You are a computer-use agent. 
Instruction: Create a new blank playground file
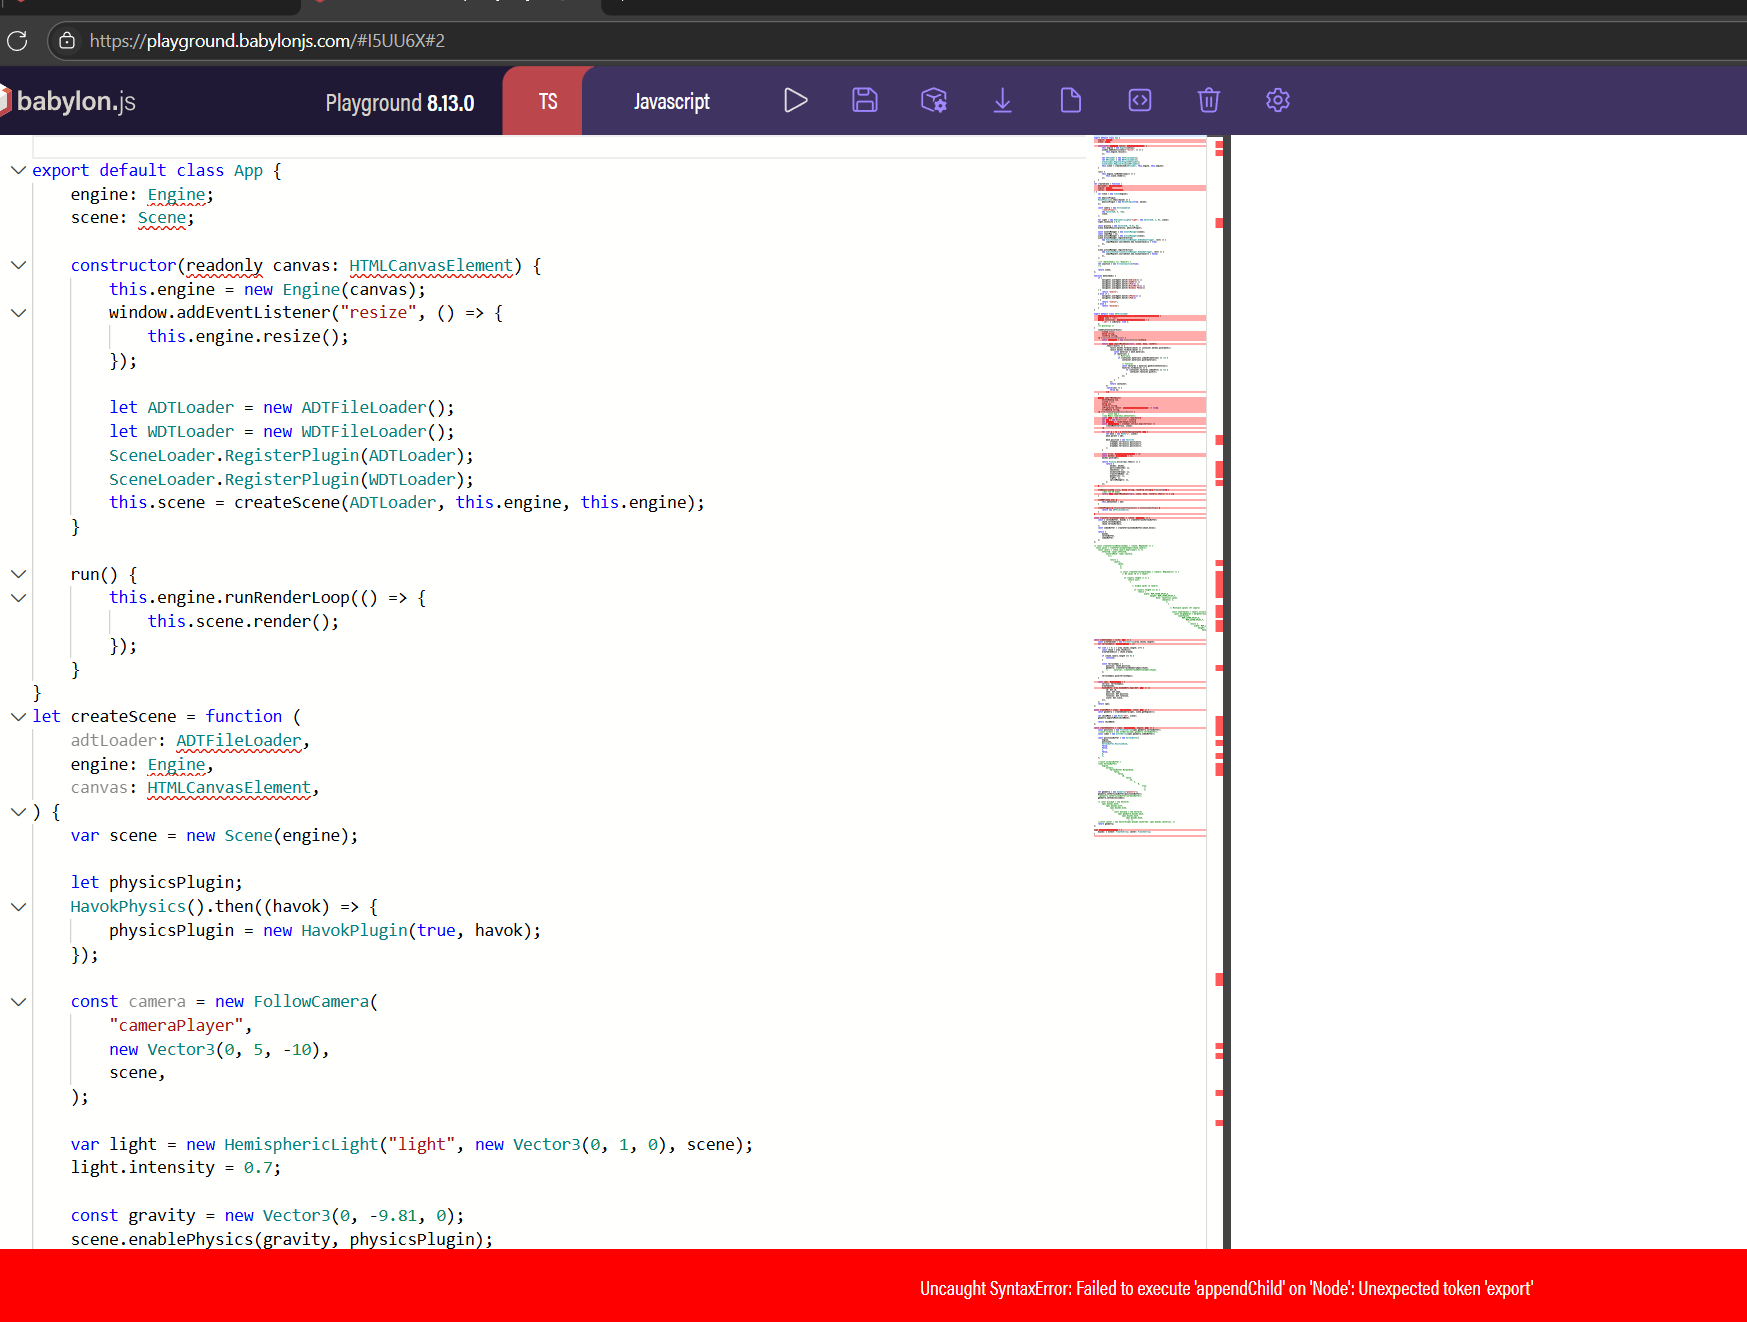pos(1071,100)
